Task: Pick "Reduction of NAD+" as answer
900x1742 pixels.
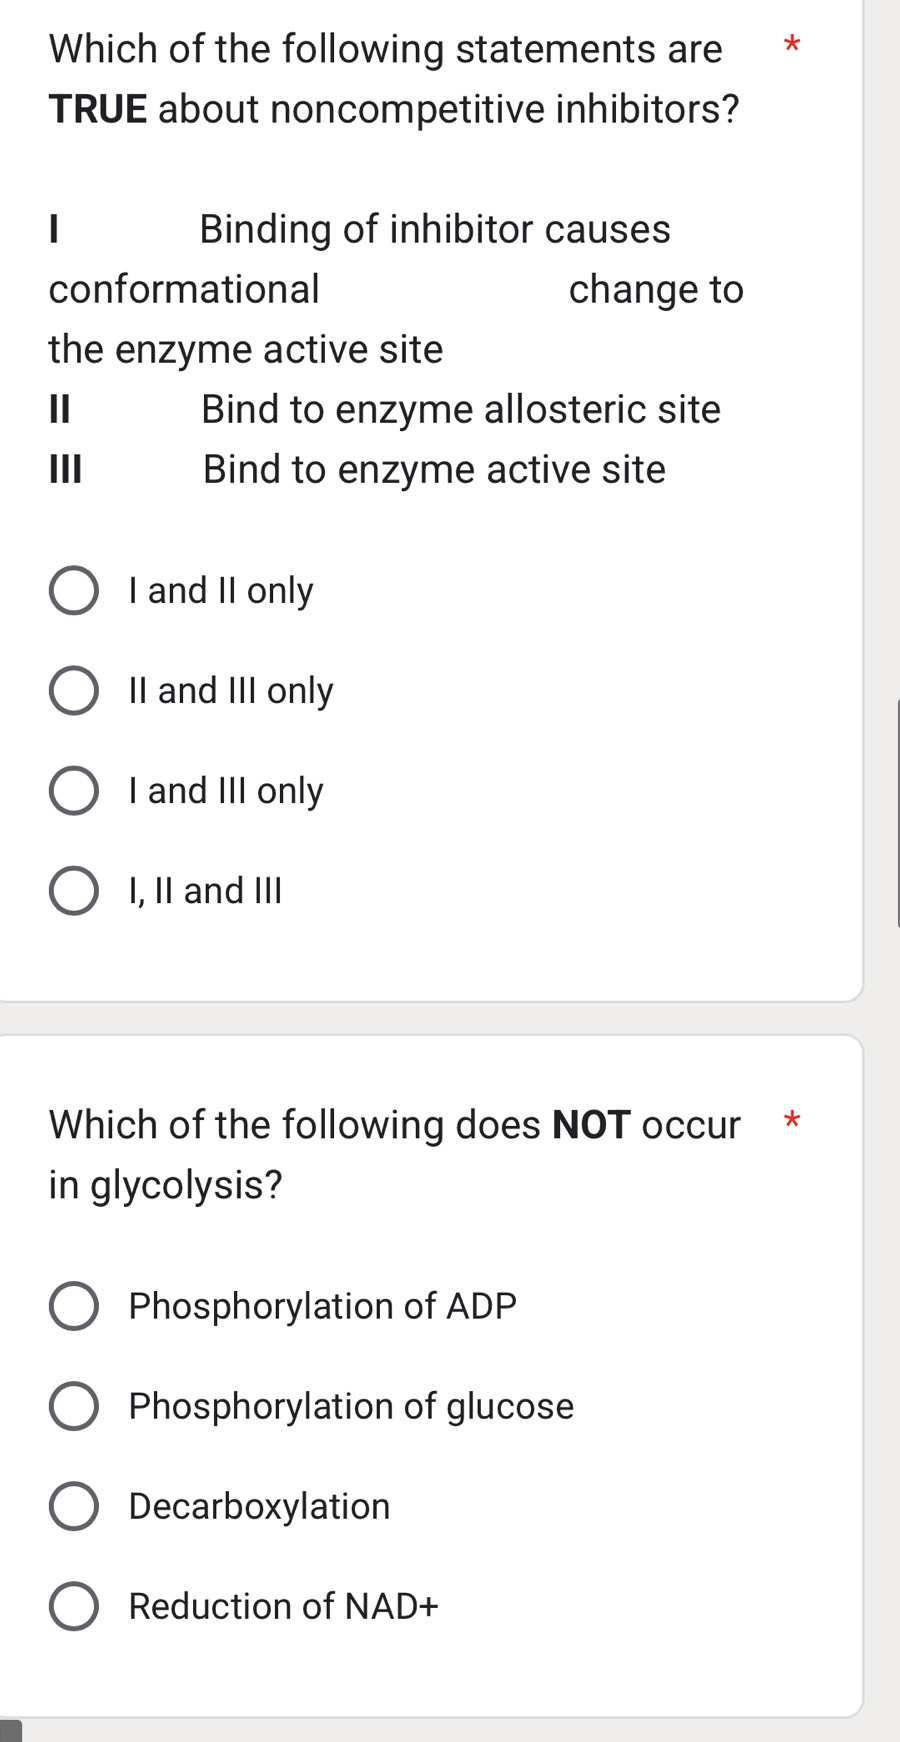Action: [x=73, y=1607]
